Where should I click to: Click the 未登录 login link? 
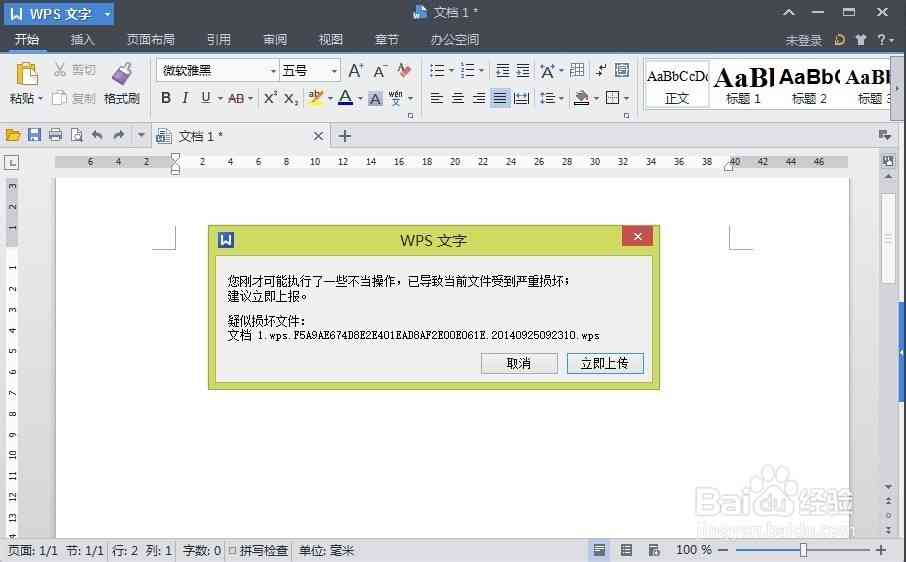coord(803,40)
